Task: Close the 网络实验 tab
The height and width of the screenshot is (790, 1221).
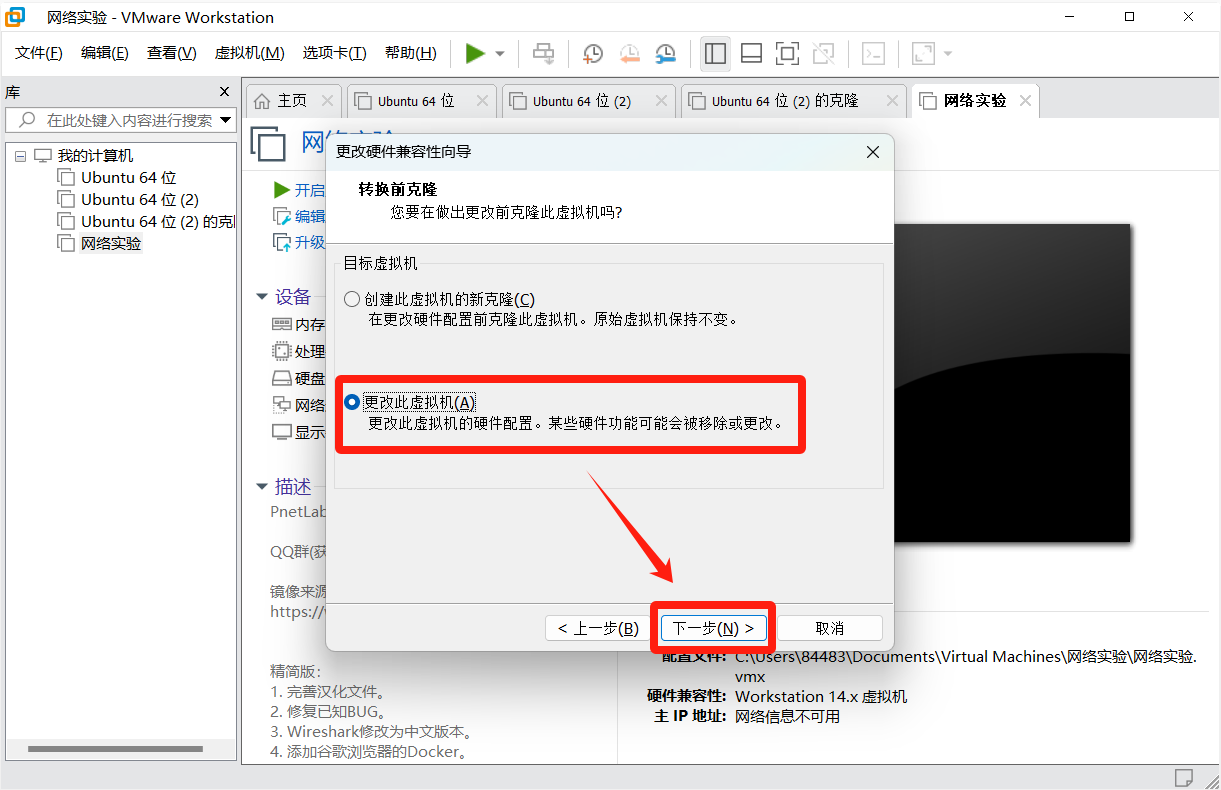Action: click(x=1025, y=101)
